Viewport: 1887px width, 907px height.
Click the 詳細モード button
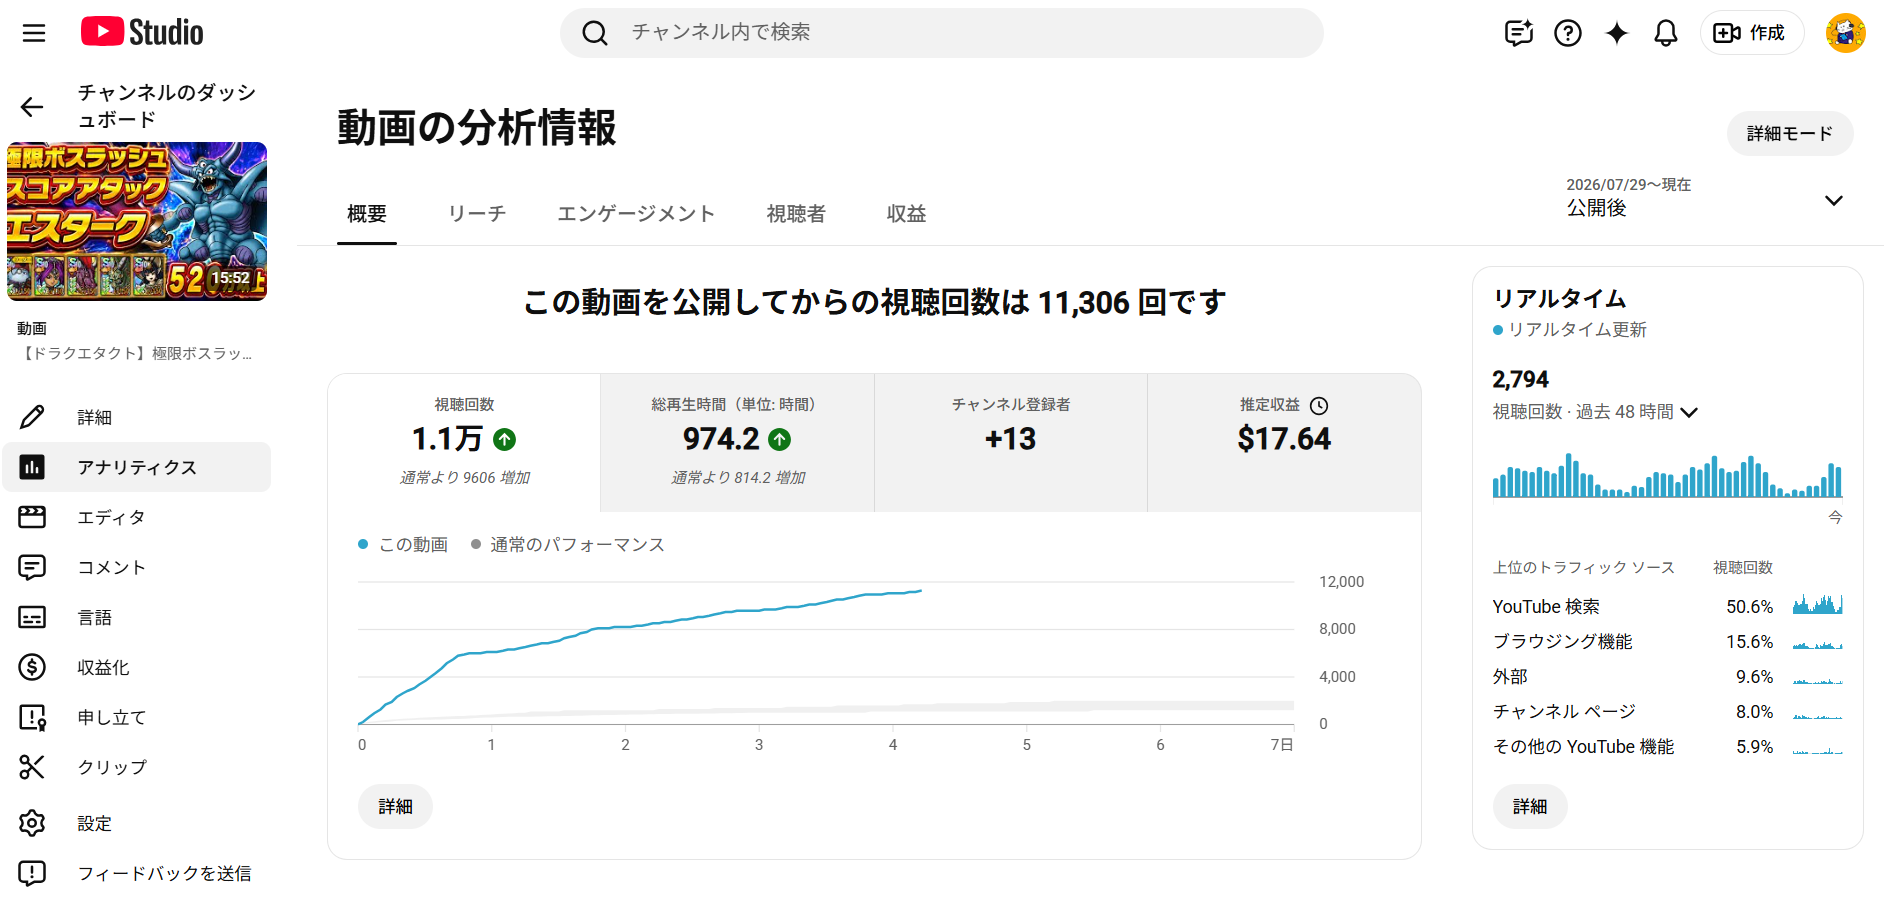[1790, 133]
